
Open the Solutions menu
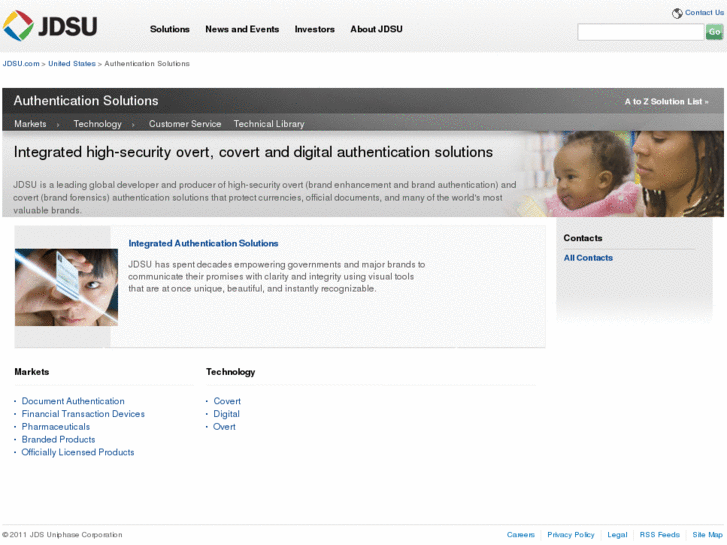(170, 29)
